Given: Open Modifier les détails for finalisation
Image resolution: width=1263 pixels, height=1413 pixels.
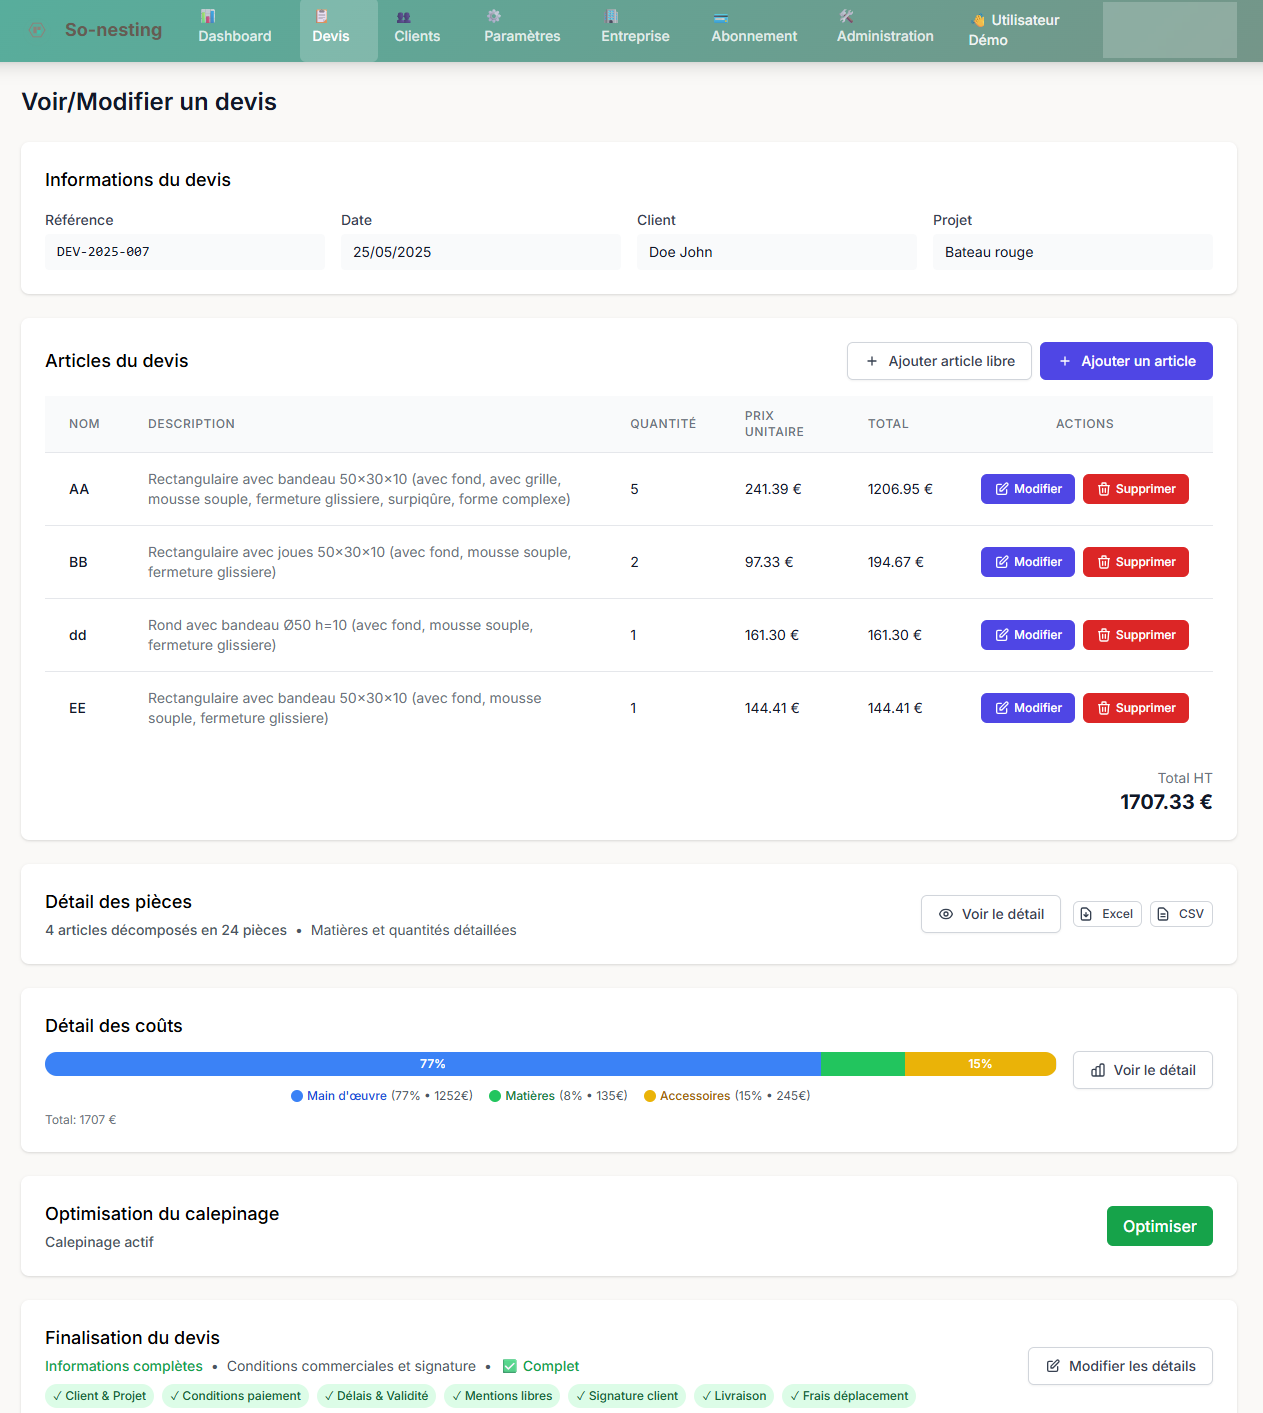Looking at the screenshot, I should (x=1120, y=1366).
